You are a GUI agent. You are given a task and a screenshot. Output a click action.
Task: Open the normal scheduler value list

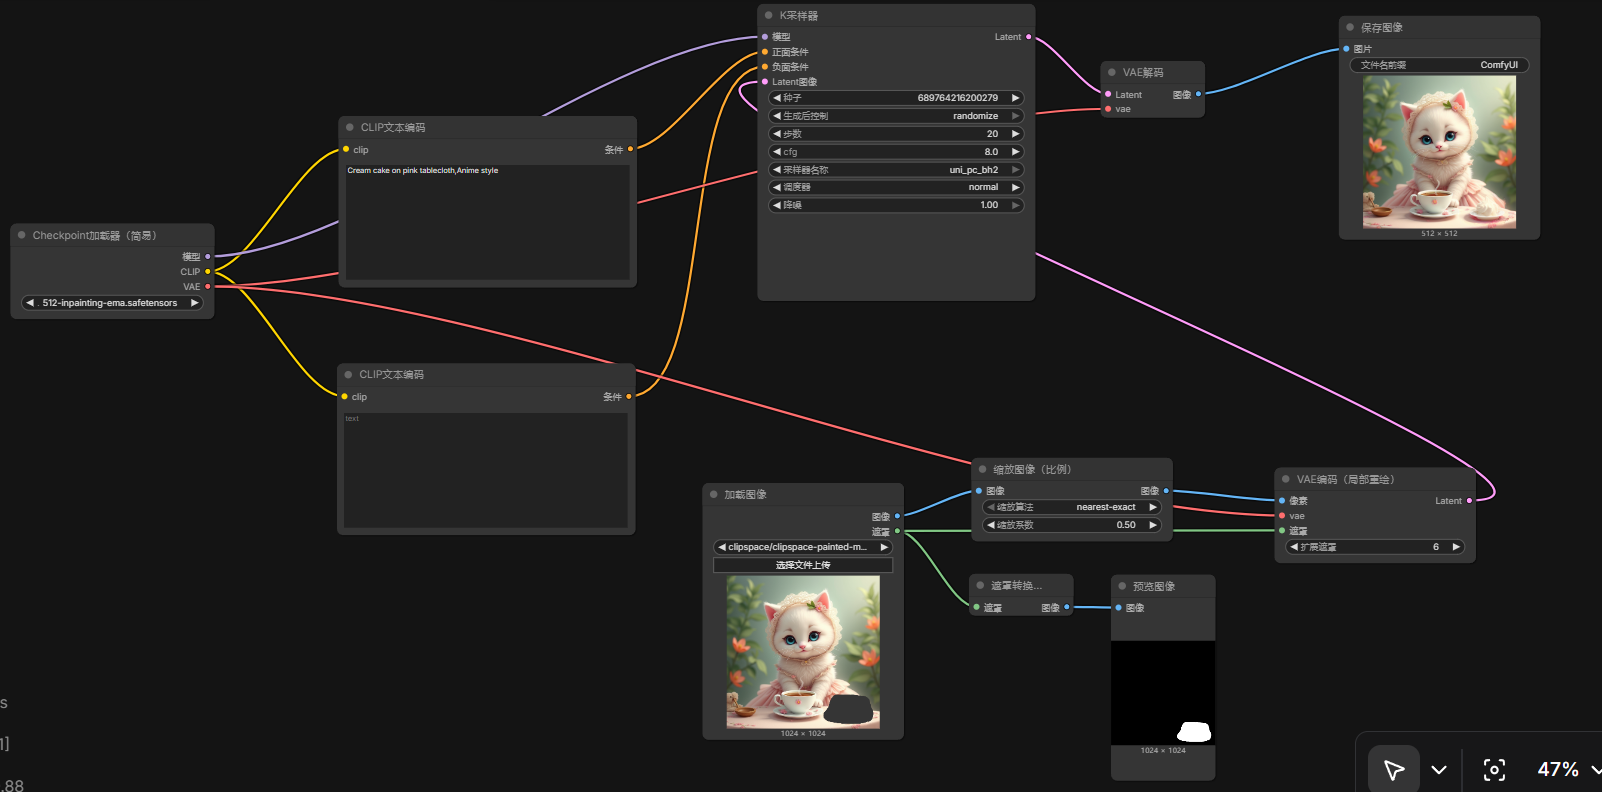pos(983,187)
